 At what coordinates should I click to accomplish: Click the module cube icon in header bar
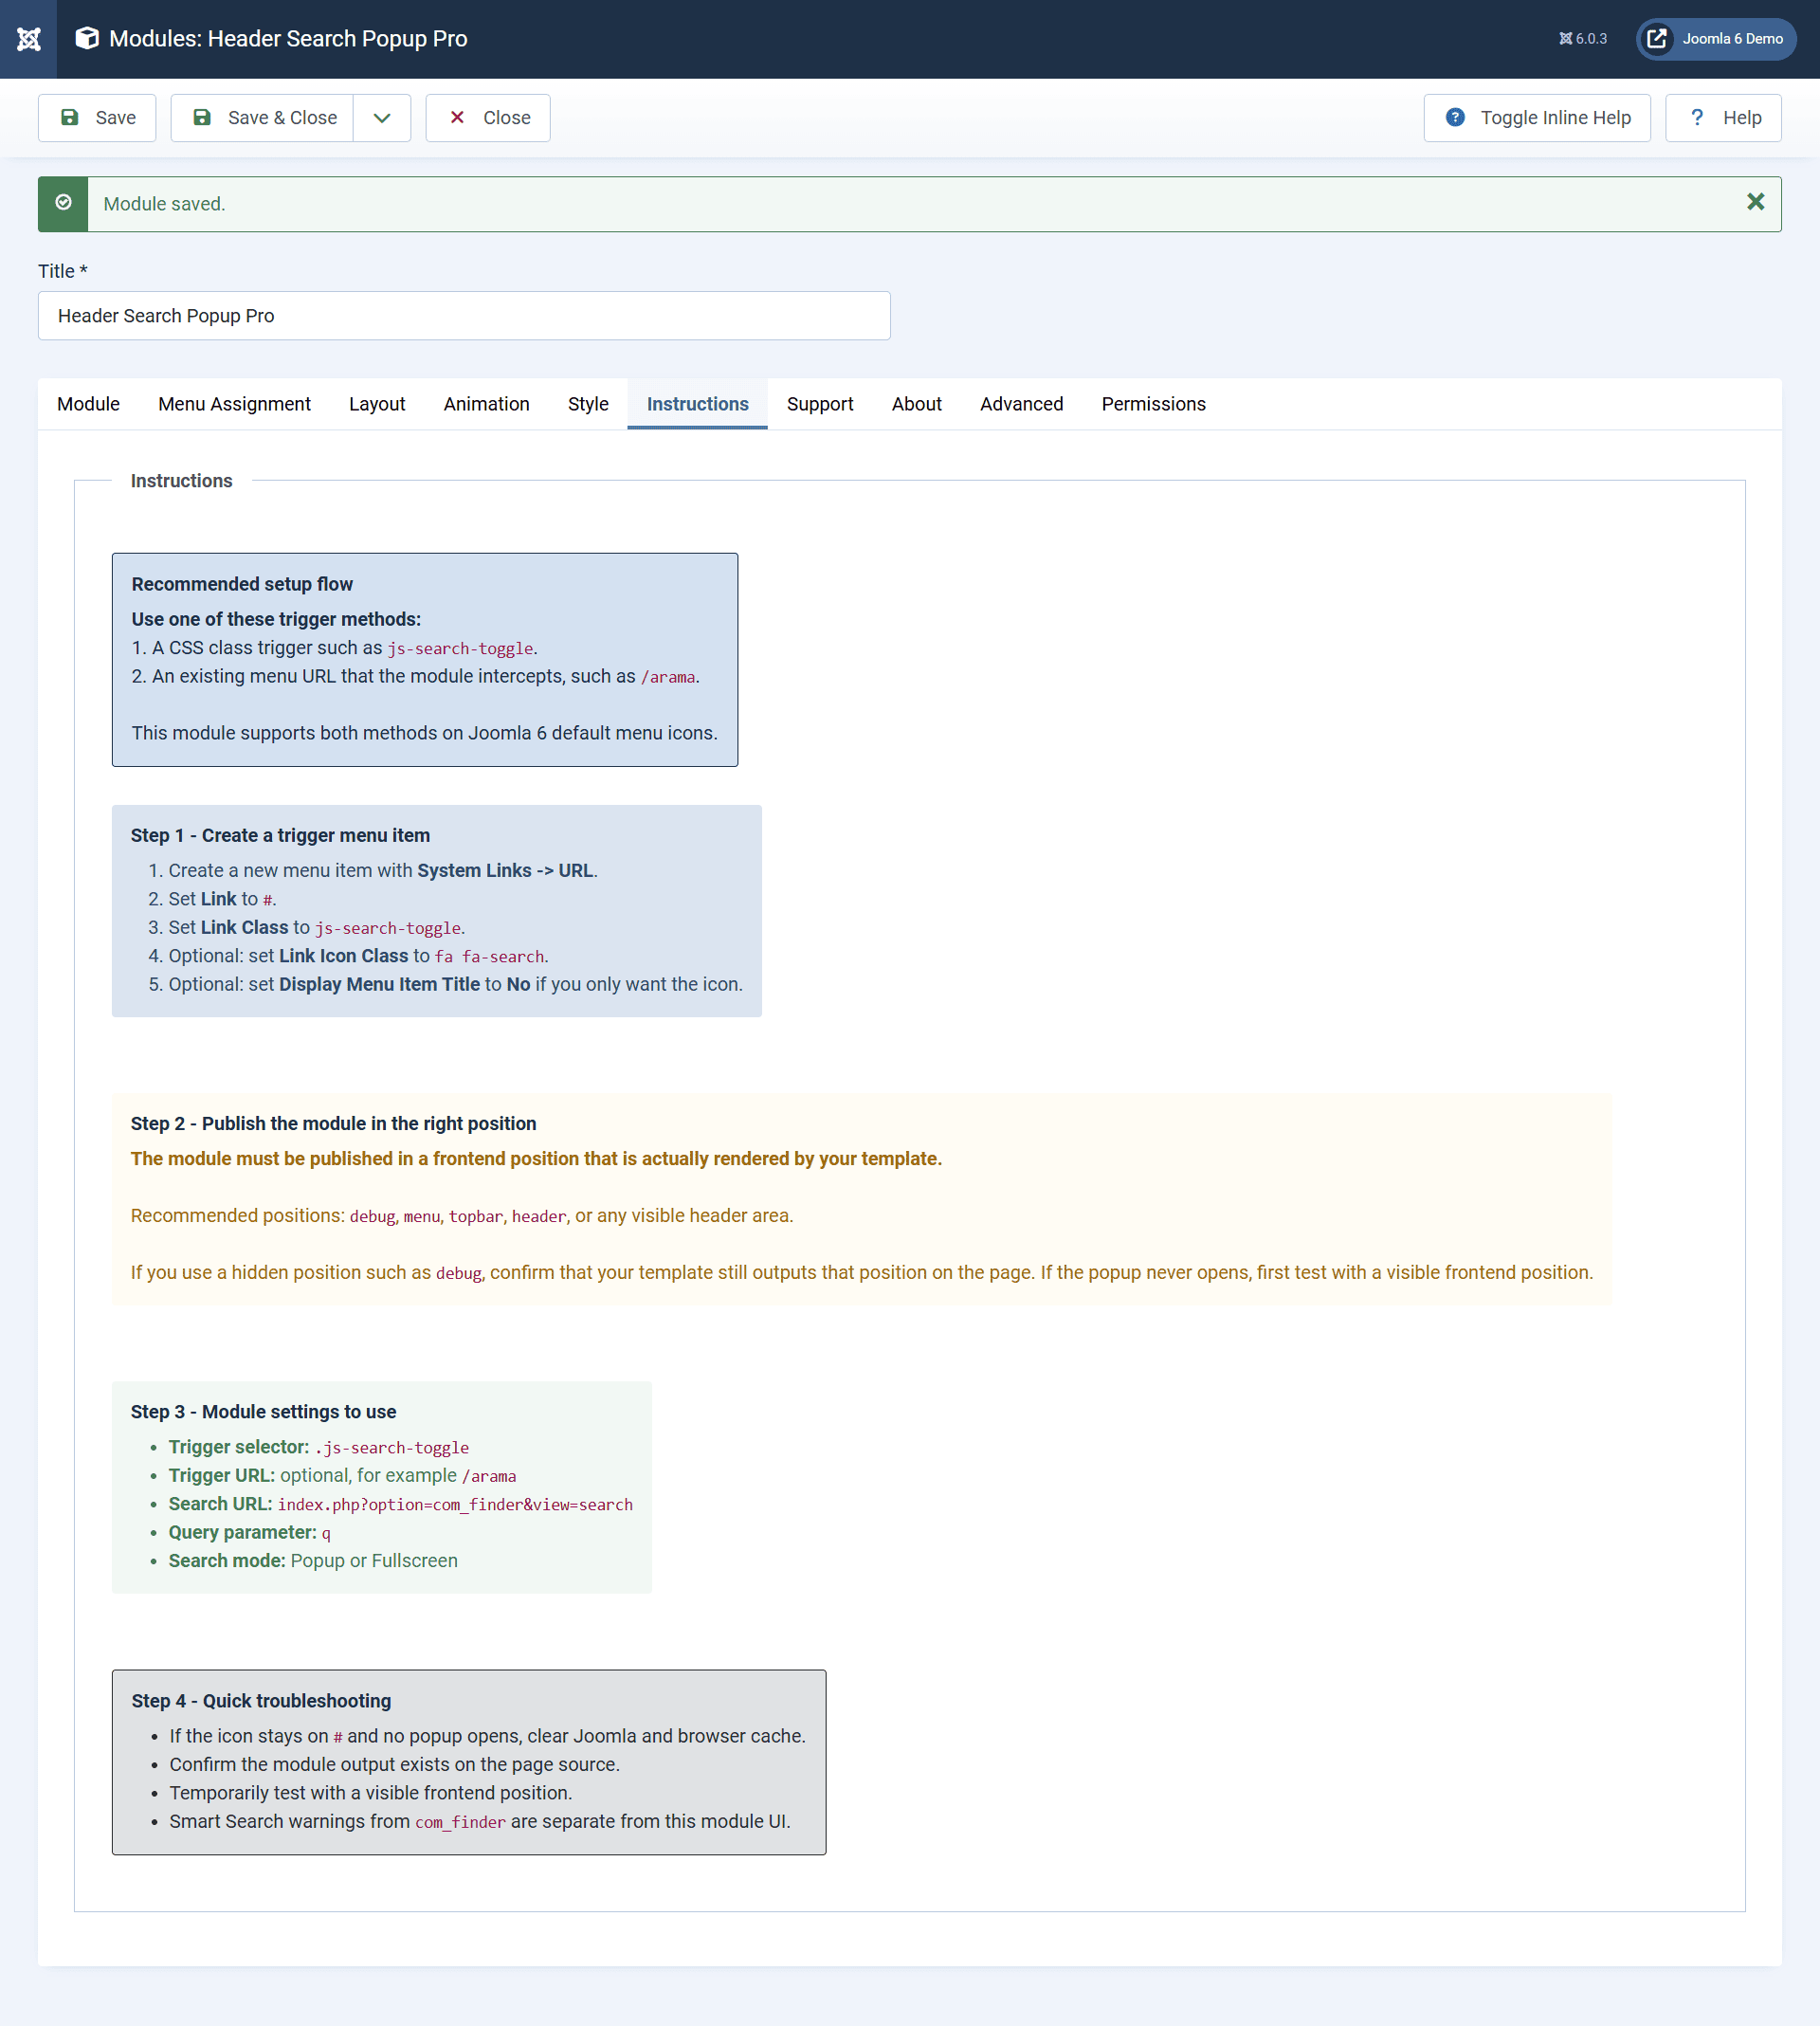pos(86,38)
